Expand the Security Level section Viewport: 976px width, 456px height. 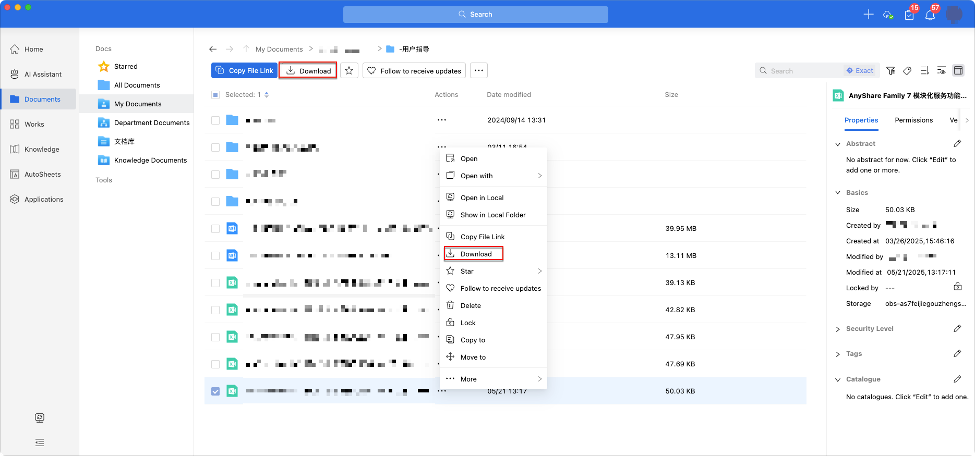[x=837, y=329]
